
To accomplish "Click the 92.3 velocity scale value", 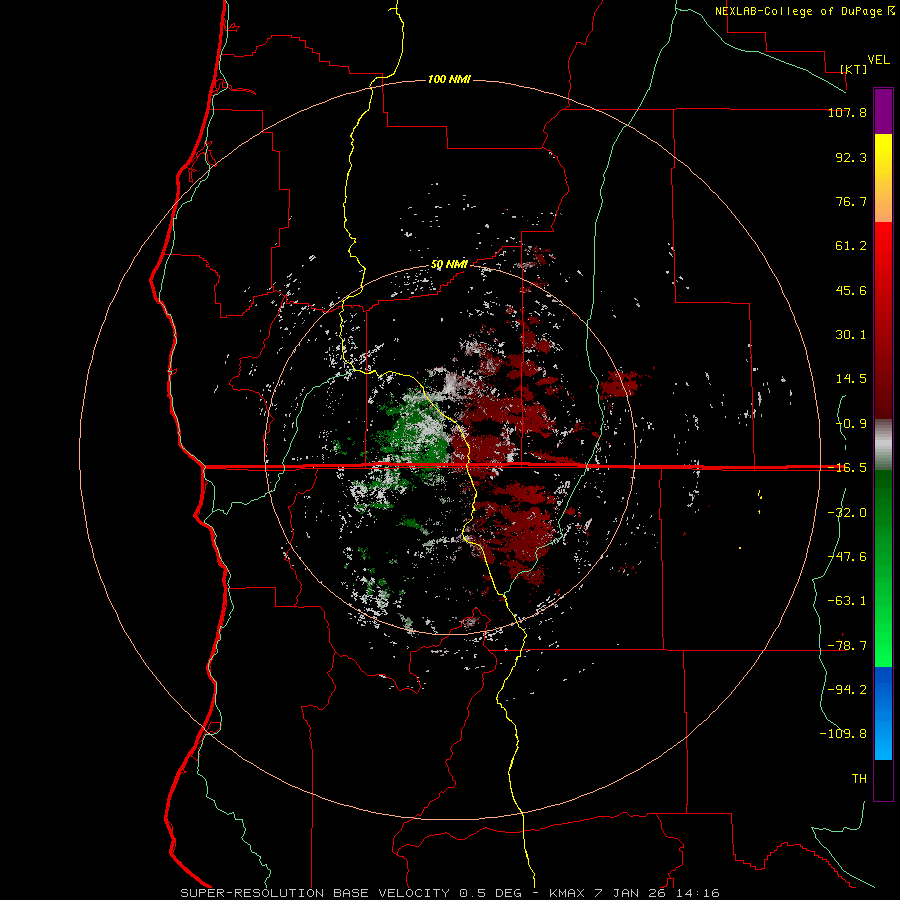I will pos(851,157).
